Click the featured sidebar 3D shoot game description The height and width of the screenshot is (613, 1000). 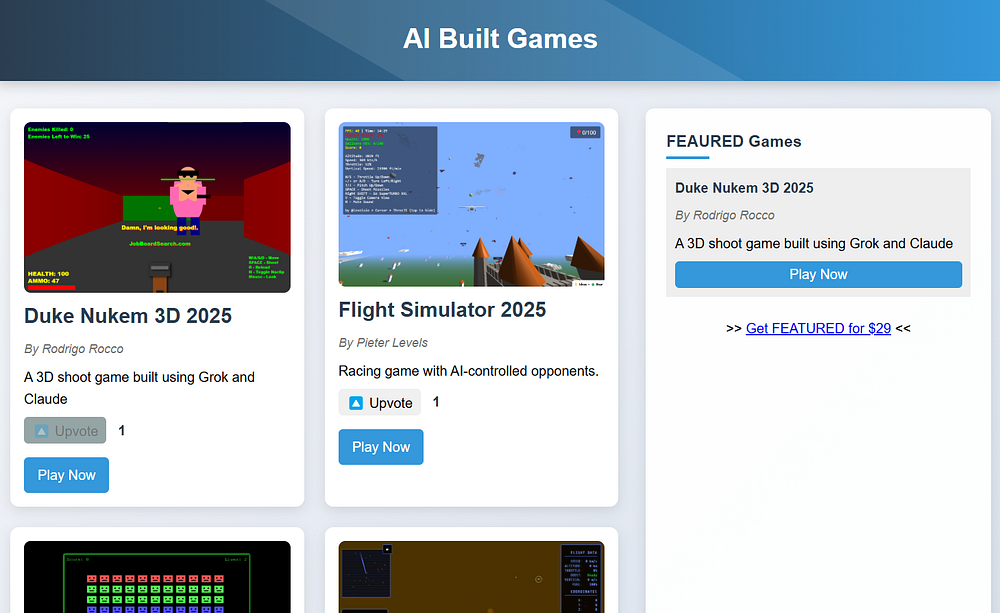pyautogui.click(x=814, y=244)
